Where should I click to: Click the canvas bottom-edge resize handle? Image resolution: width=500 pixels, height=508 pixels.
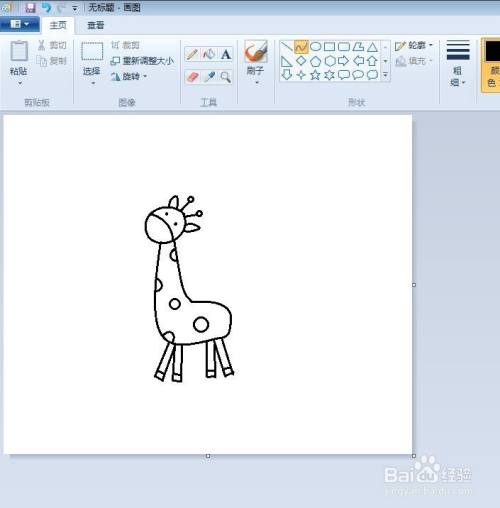pyautogui.click(x=208, y=456)
